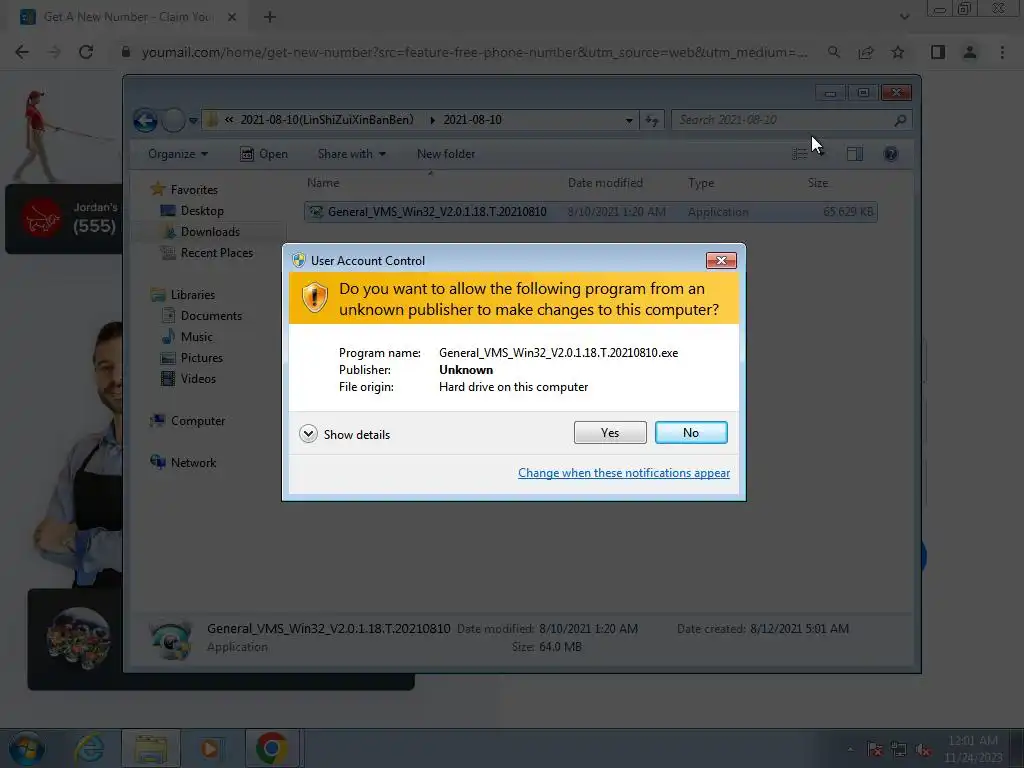This screenshot has height=768, width=1024.
Task: Click youmail.com URL in Chrome address bar
Action: tap(475, 52)
